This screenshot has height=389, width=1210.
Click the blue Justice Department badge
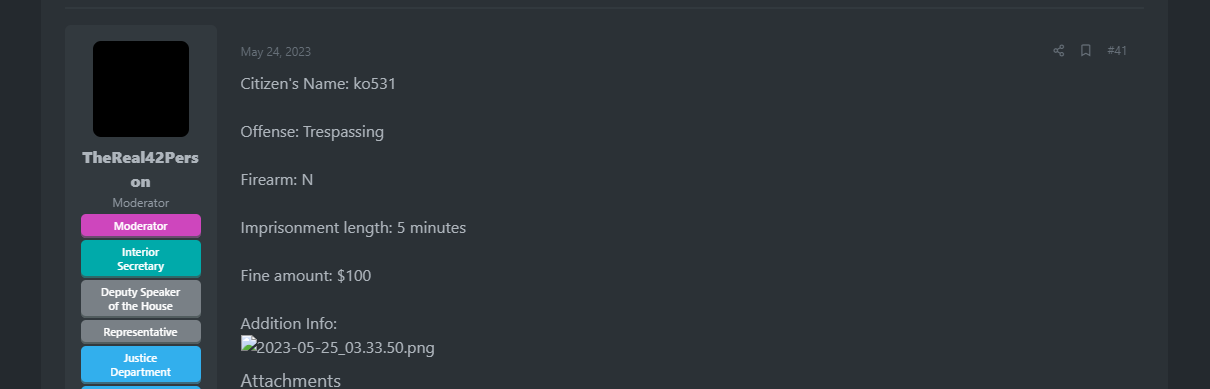coord(141,365)
